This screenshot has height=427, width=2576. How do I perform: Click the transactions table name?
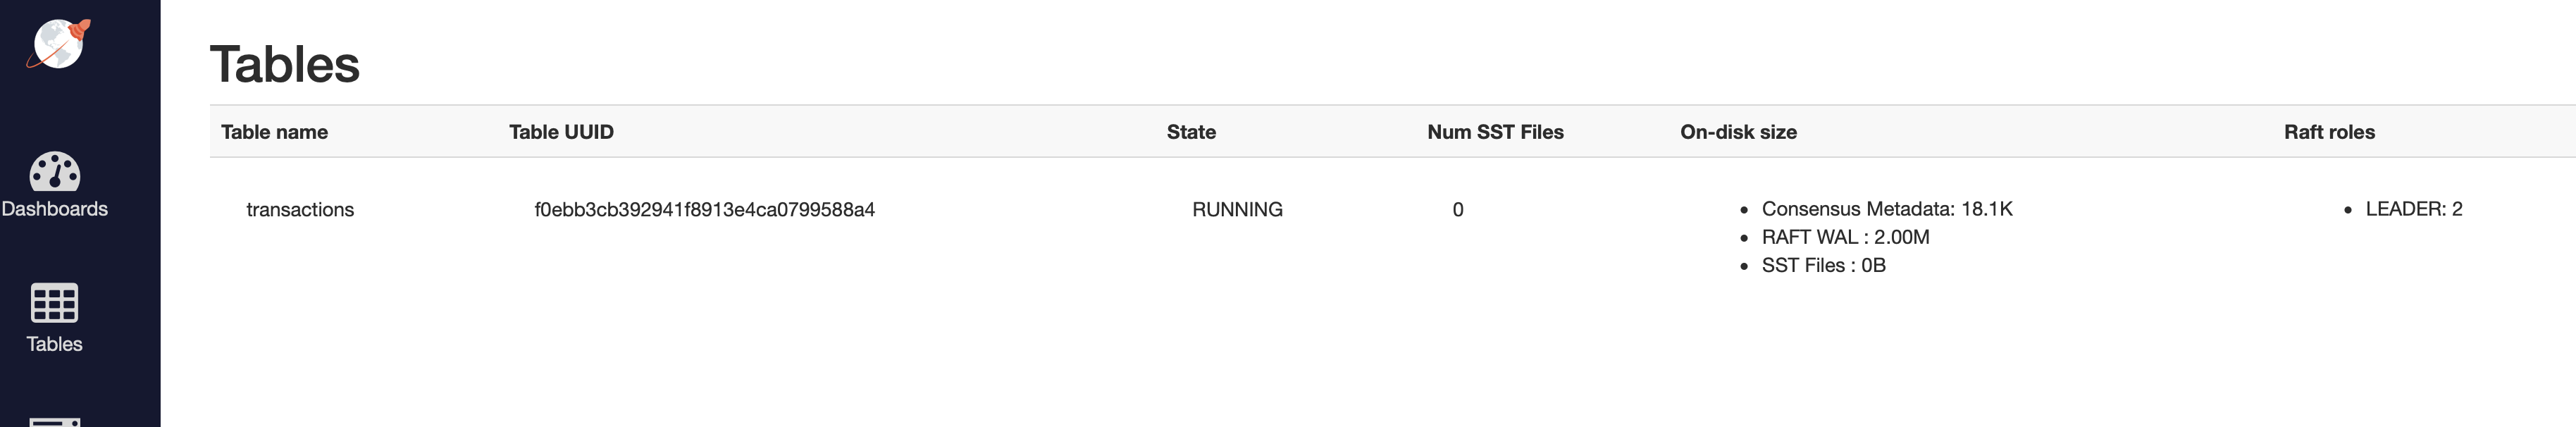[x=301, y=209]
